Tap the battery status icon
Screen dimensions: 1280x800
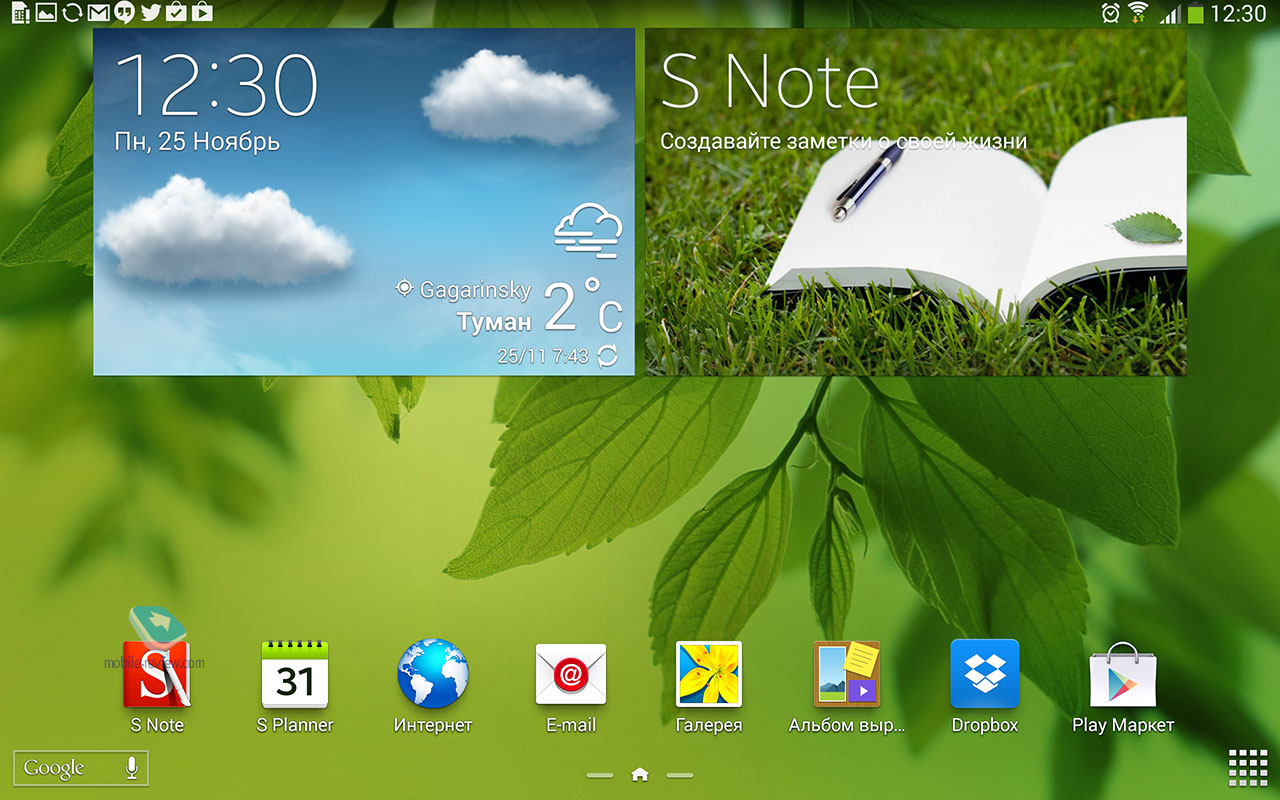click(x=1195, y=14)
